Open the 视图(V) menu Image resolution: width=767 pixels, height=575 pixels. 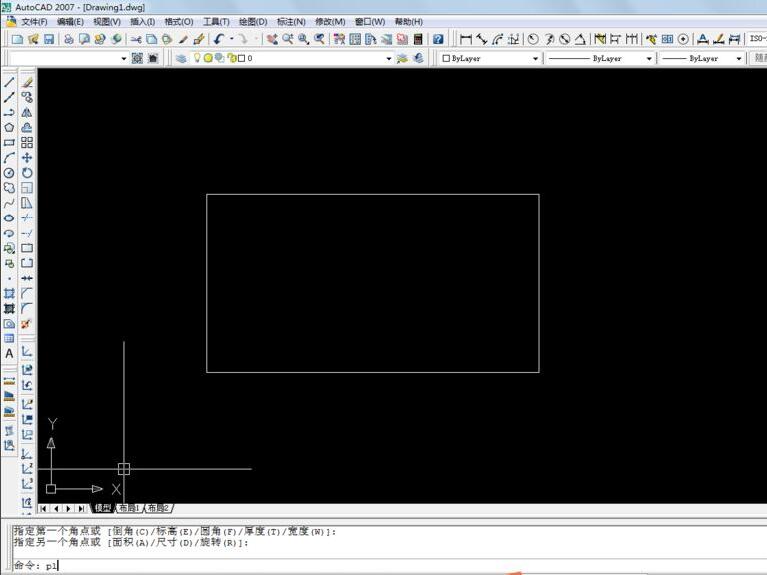pyautogui.click(x=107, y=22)
